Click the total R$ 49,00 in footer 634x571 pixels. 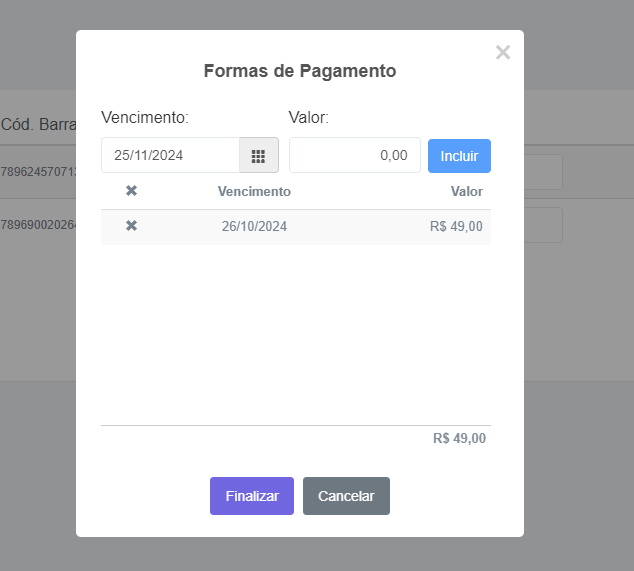(459, 438)
